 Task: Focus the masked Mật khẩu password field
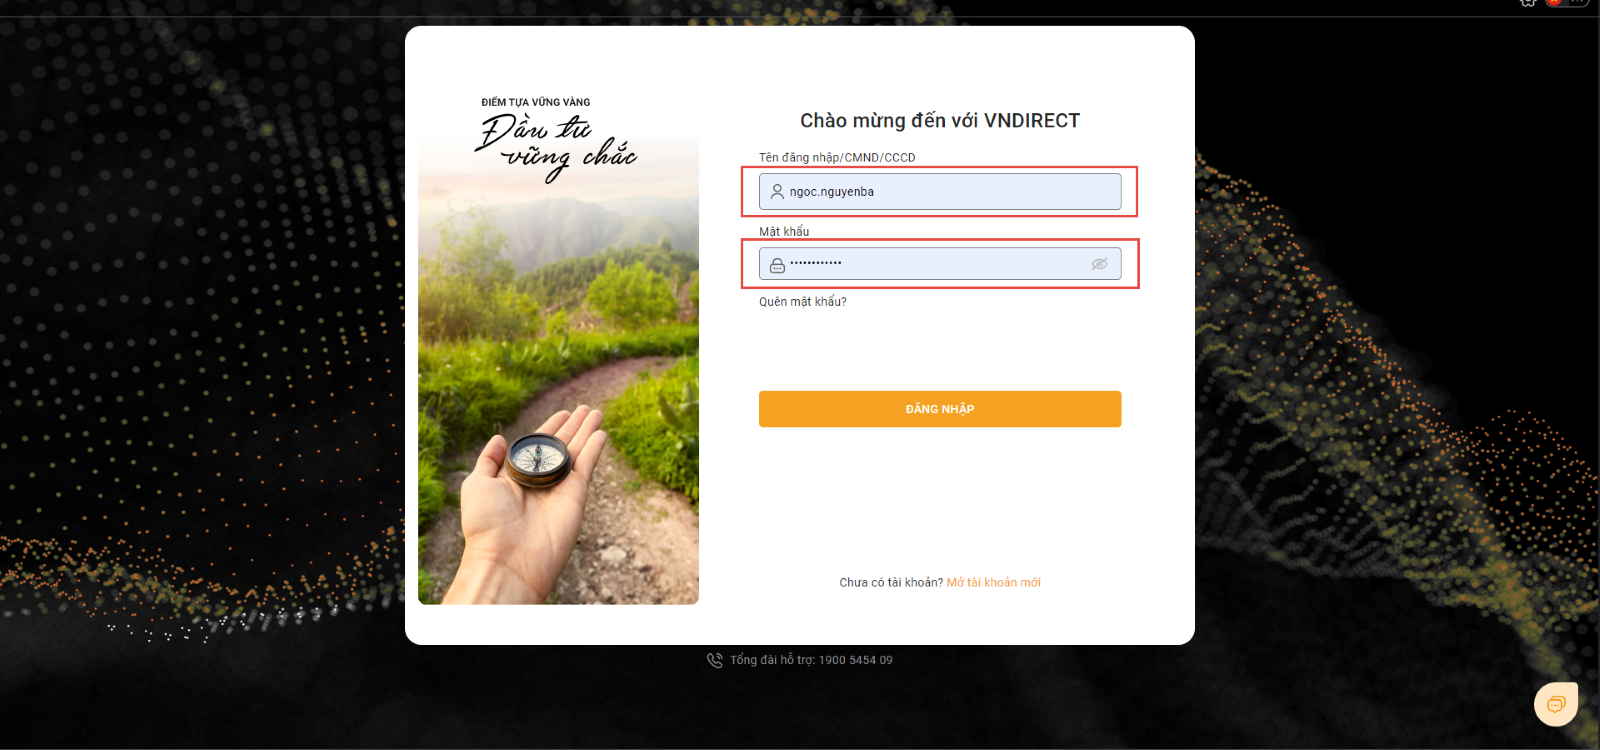point(940,264)
